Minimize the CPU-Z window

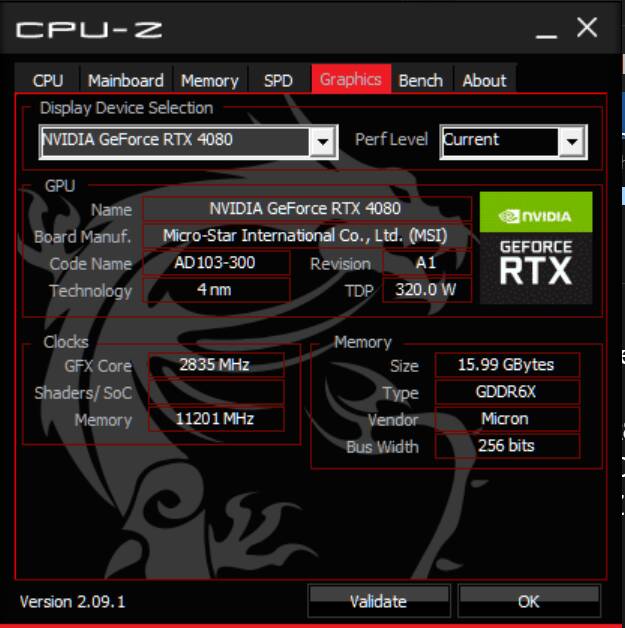coord(547,31)
